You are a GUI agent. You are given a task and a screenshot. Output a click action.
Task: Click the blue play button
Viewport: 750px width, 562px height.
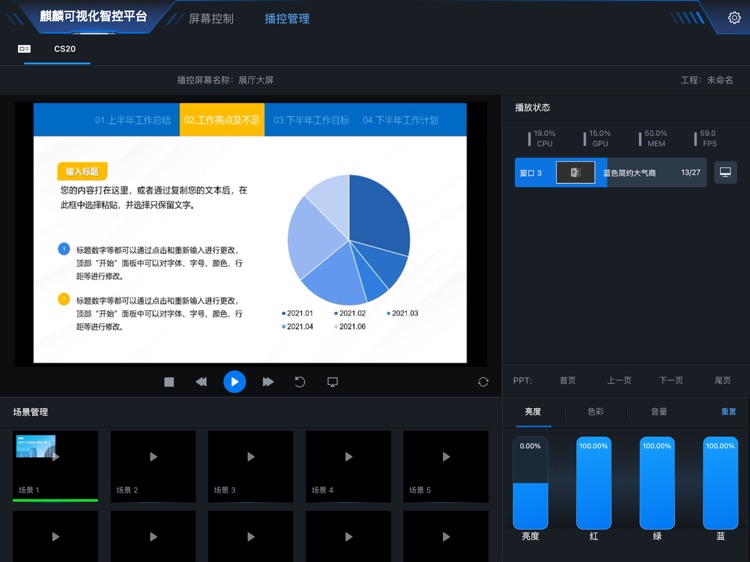pyautogui.click(x=234, y=382)
